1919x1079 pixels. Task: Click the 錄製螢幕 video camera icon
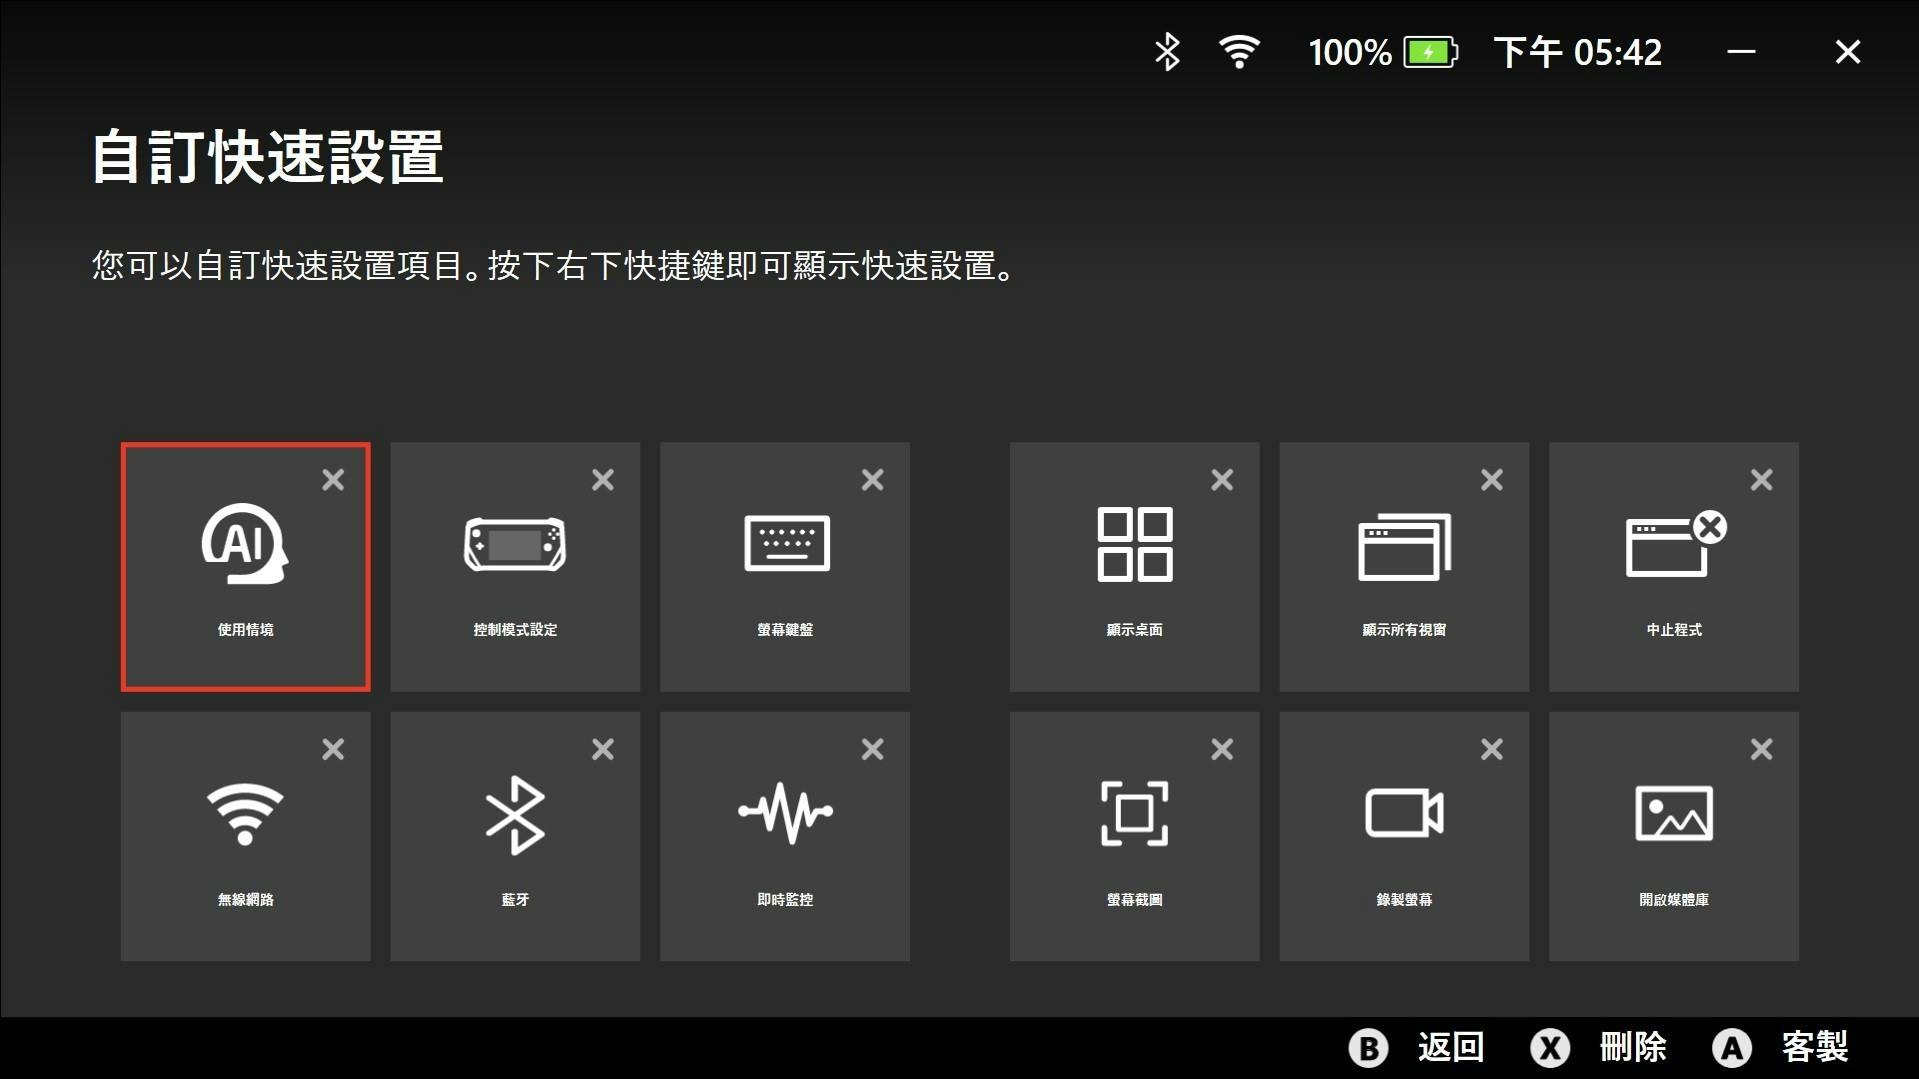tap(1404, 813)
